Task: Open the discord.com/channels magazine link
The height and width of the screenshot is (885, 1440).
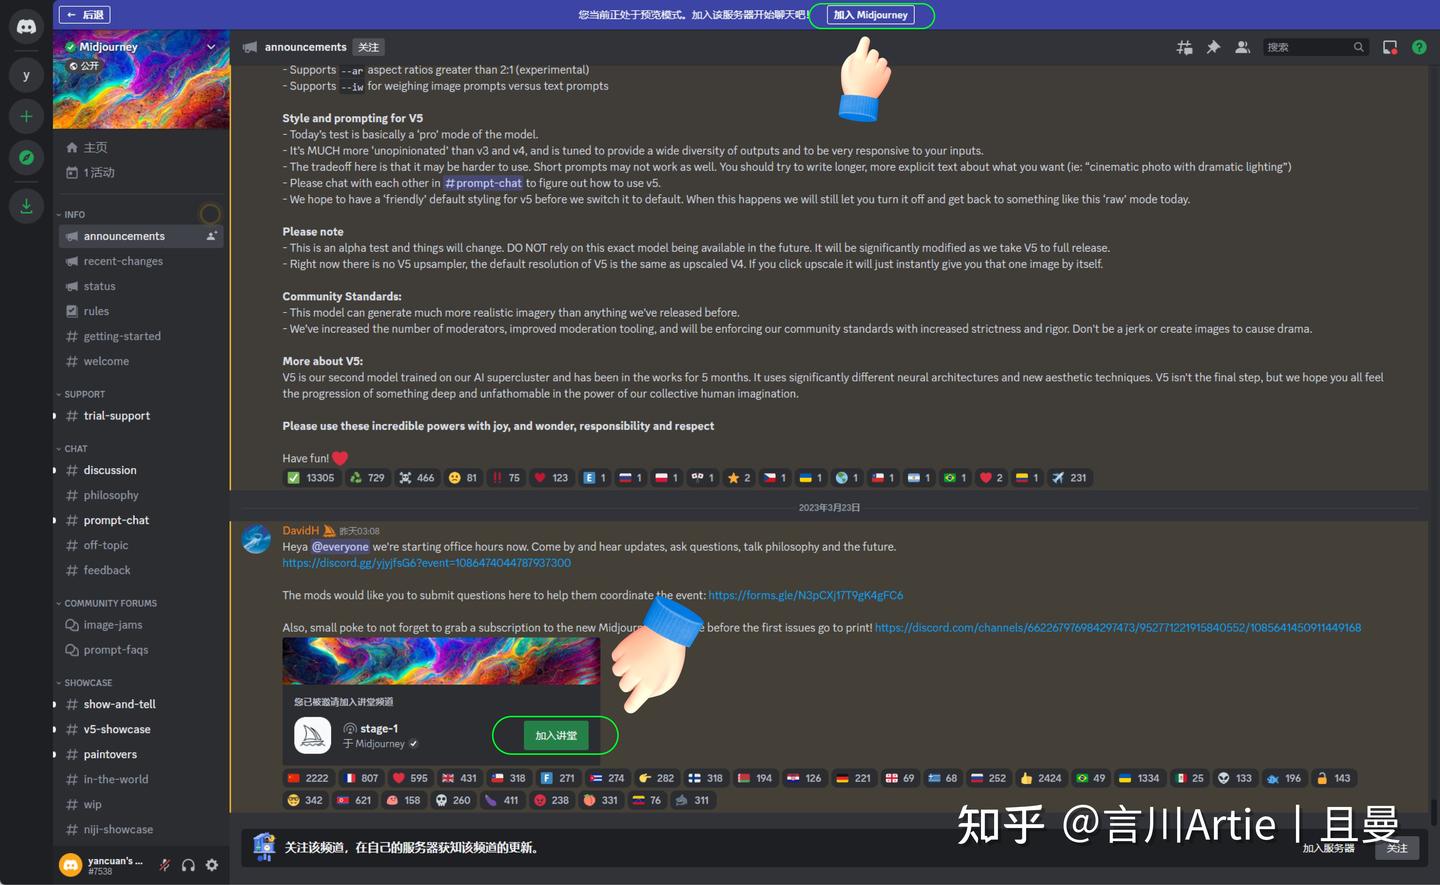Action: [x=1118, y=628]
